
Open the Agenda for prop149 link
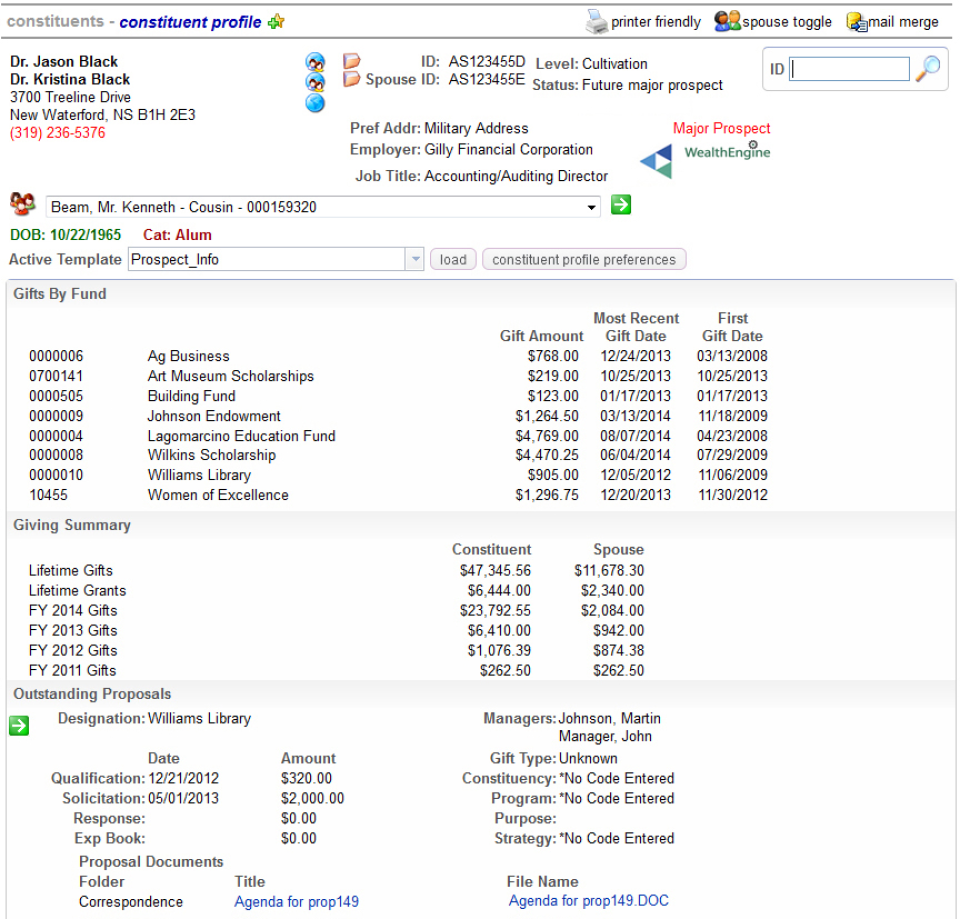point(296,901)
